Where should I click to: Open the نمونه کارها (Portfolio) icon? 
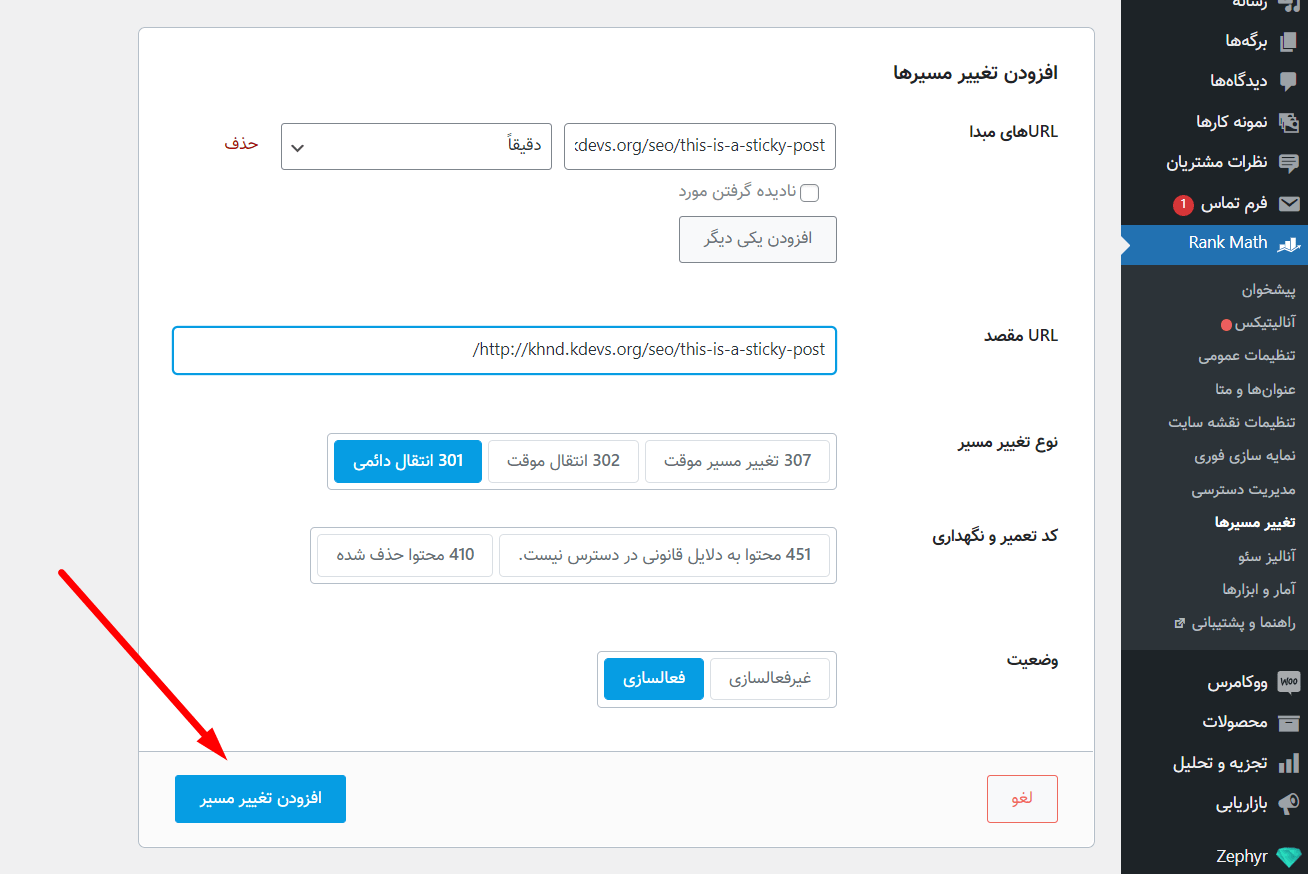point(1291,121)
